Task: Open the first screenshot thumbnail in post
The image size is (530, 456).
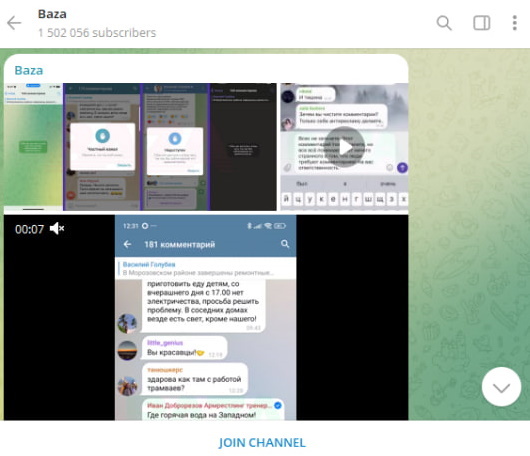Action: pos(140,147)
